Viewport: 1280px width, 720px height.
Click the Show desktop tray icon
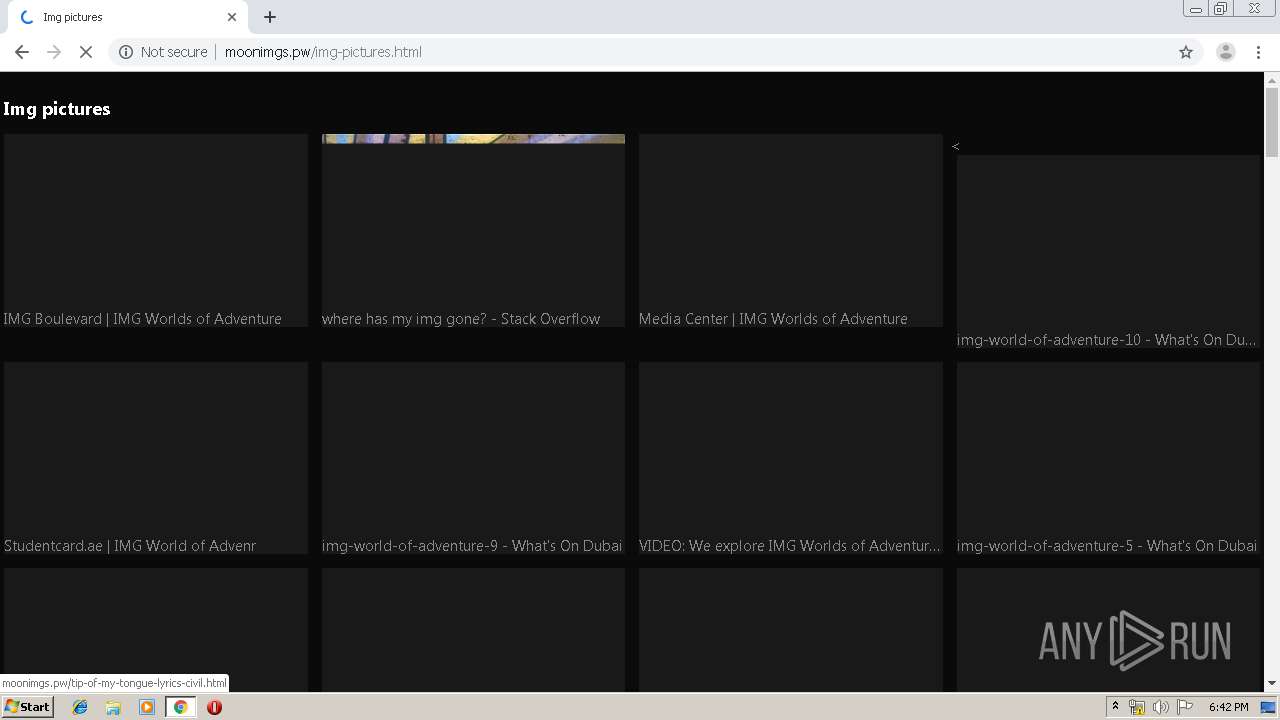[x=1268, y=707]
